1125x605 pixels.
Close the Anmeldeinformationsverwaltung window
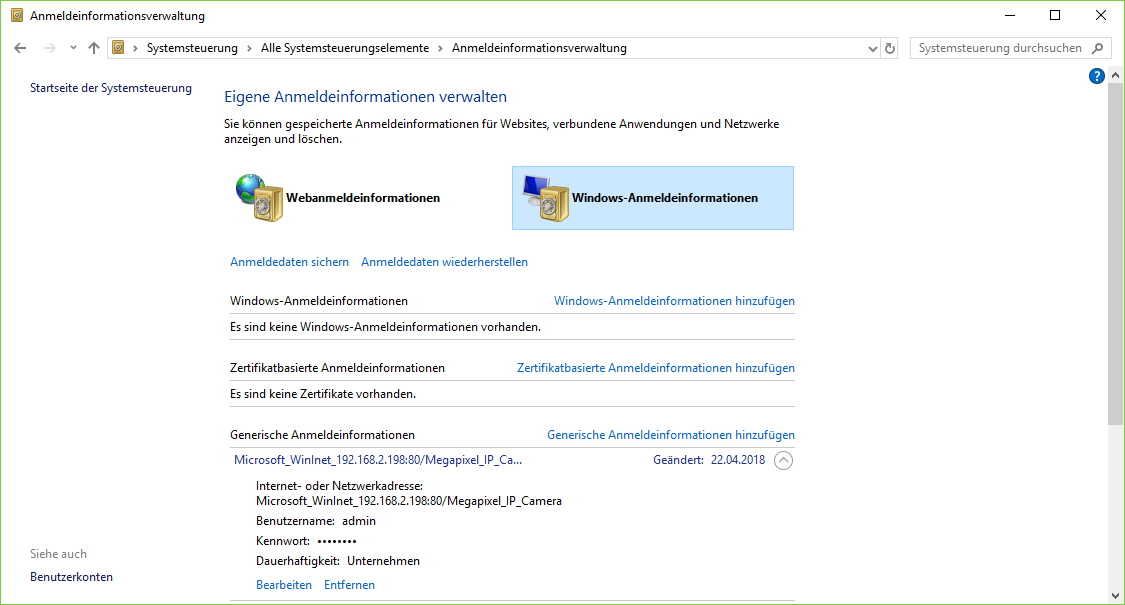point(1101,15)
